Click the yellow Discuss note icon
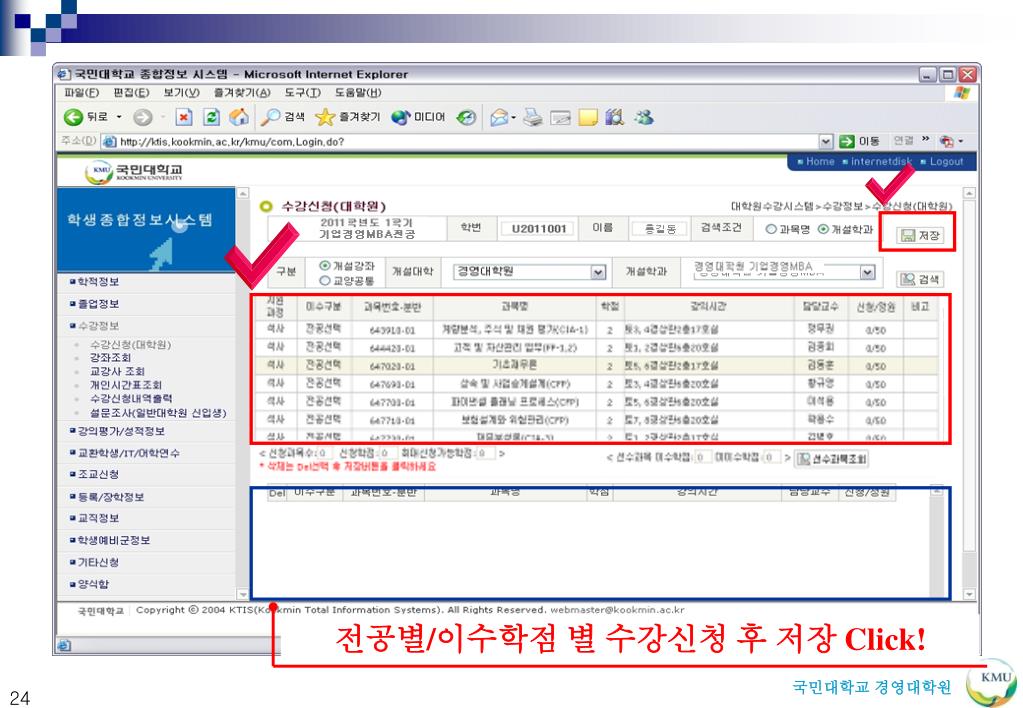 [588, 117]
